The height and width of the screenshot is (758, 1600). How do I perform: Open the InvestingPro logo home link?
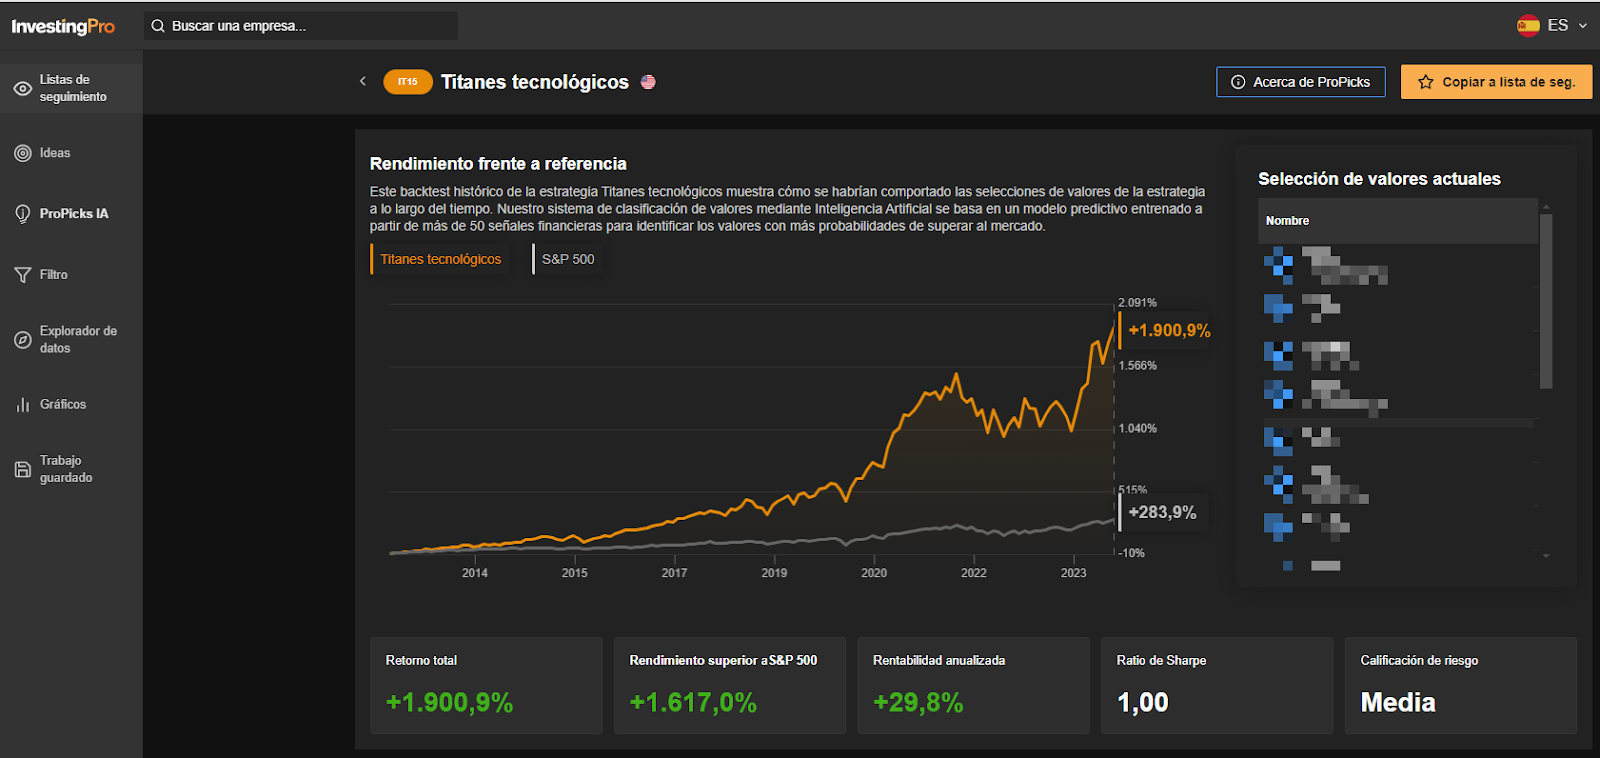pos(63,26)
